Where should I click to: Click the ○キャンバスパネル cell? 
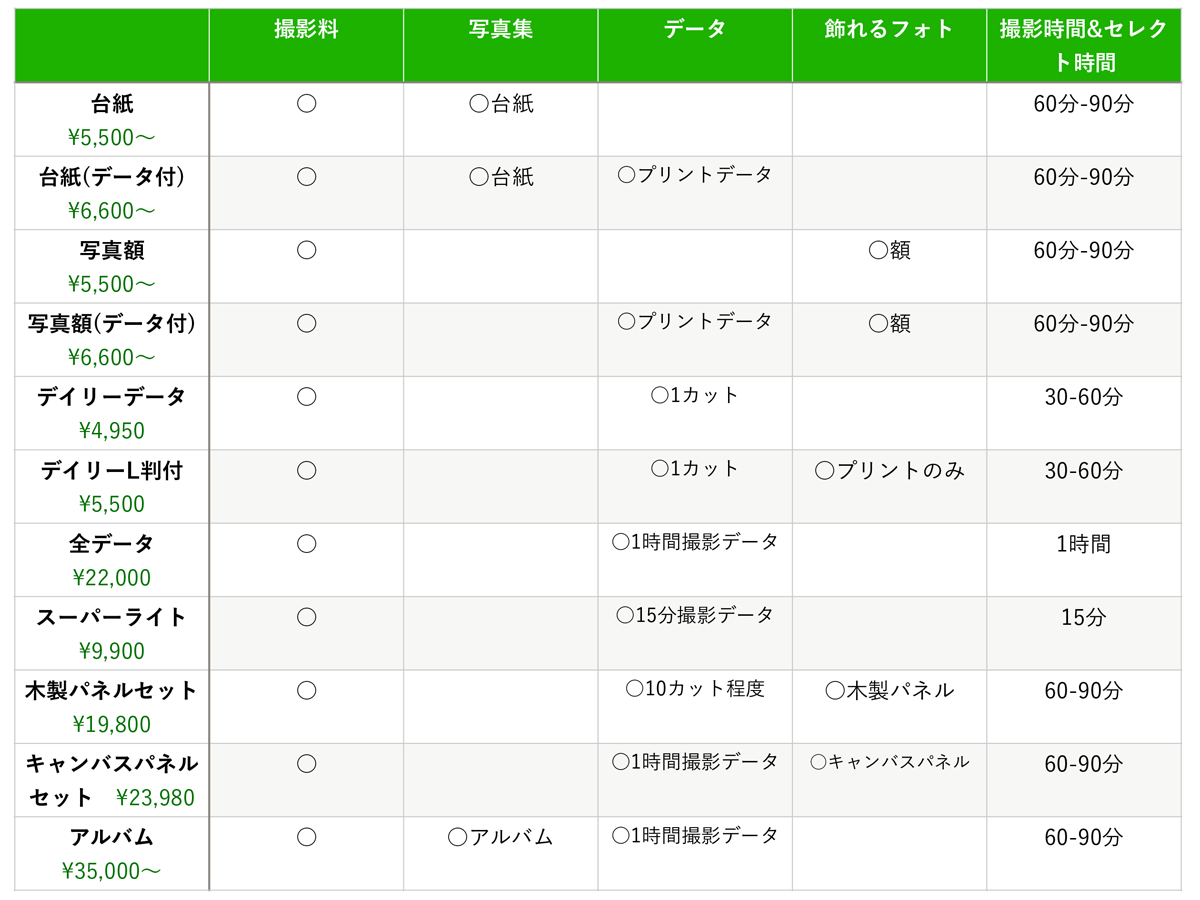click(x=889, y=762)
